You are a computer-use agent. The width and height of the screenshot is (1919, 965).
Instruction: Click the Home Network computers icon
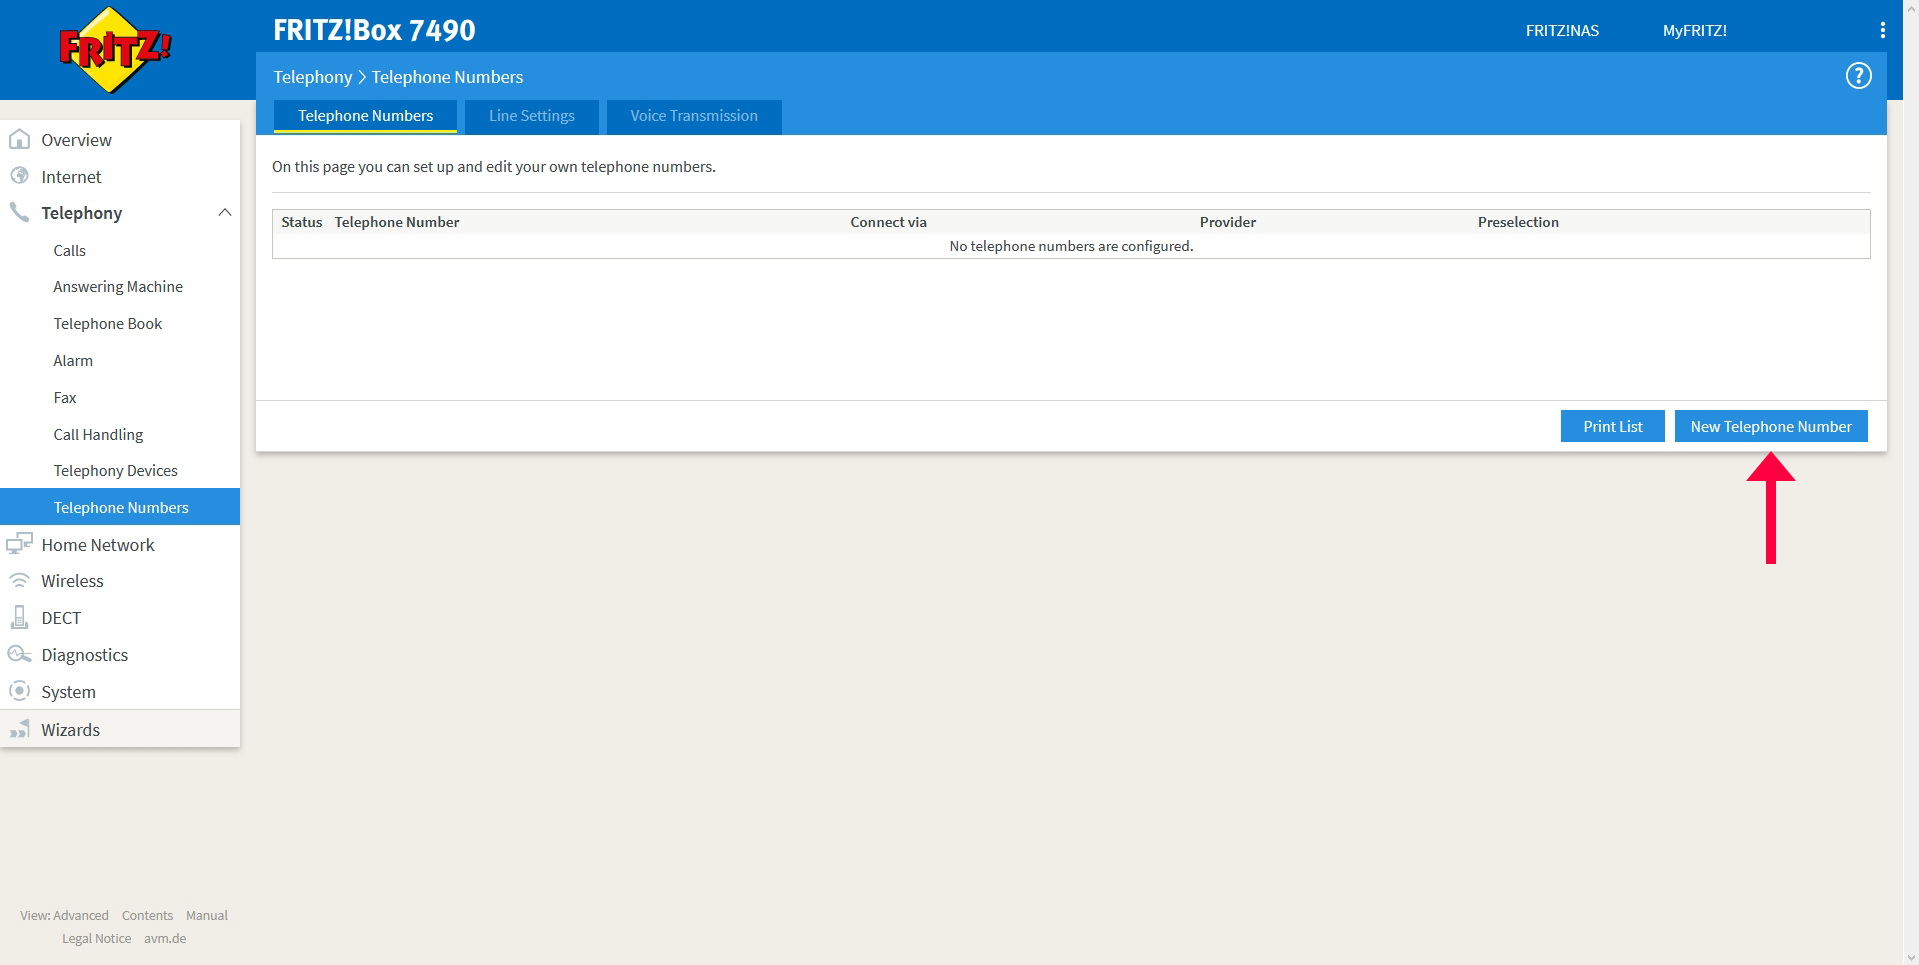click(x=19, y=544)
